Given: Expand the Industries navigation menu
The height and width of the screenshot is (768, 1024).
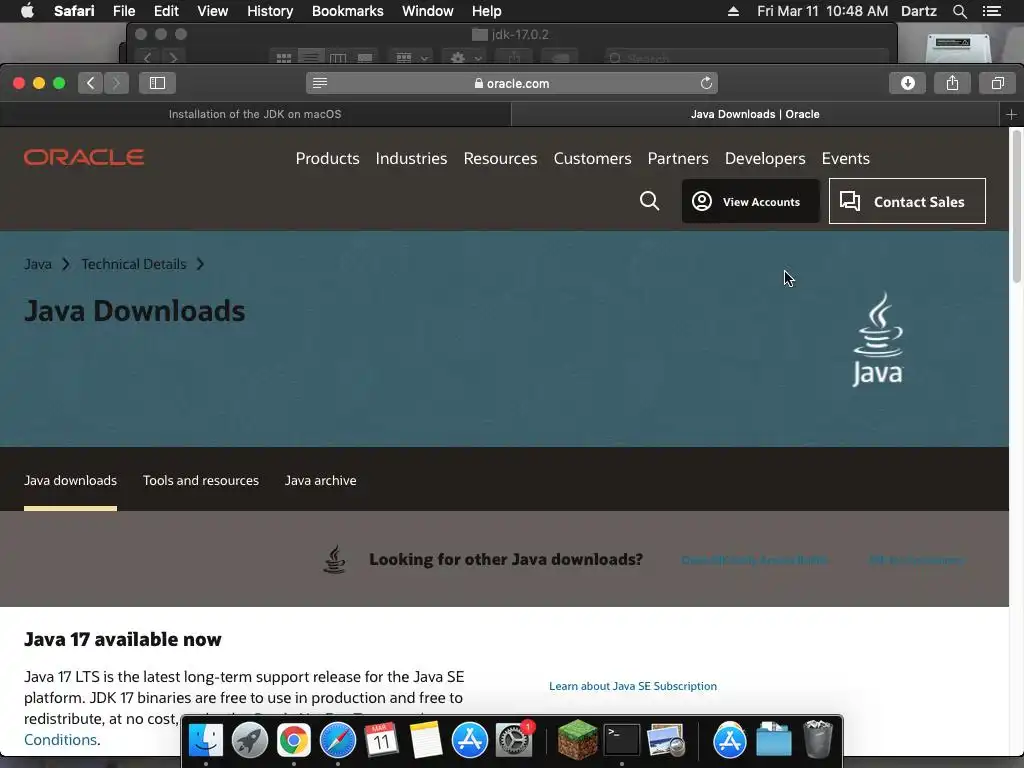Looking at the screenshot, I should pos(411,159).
